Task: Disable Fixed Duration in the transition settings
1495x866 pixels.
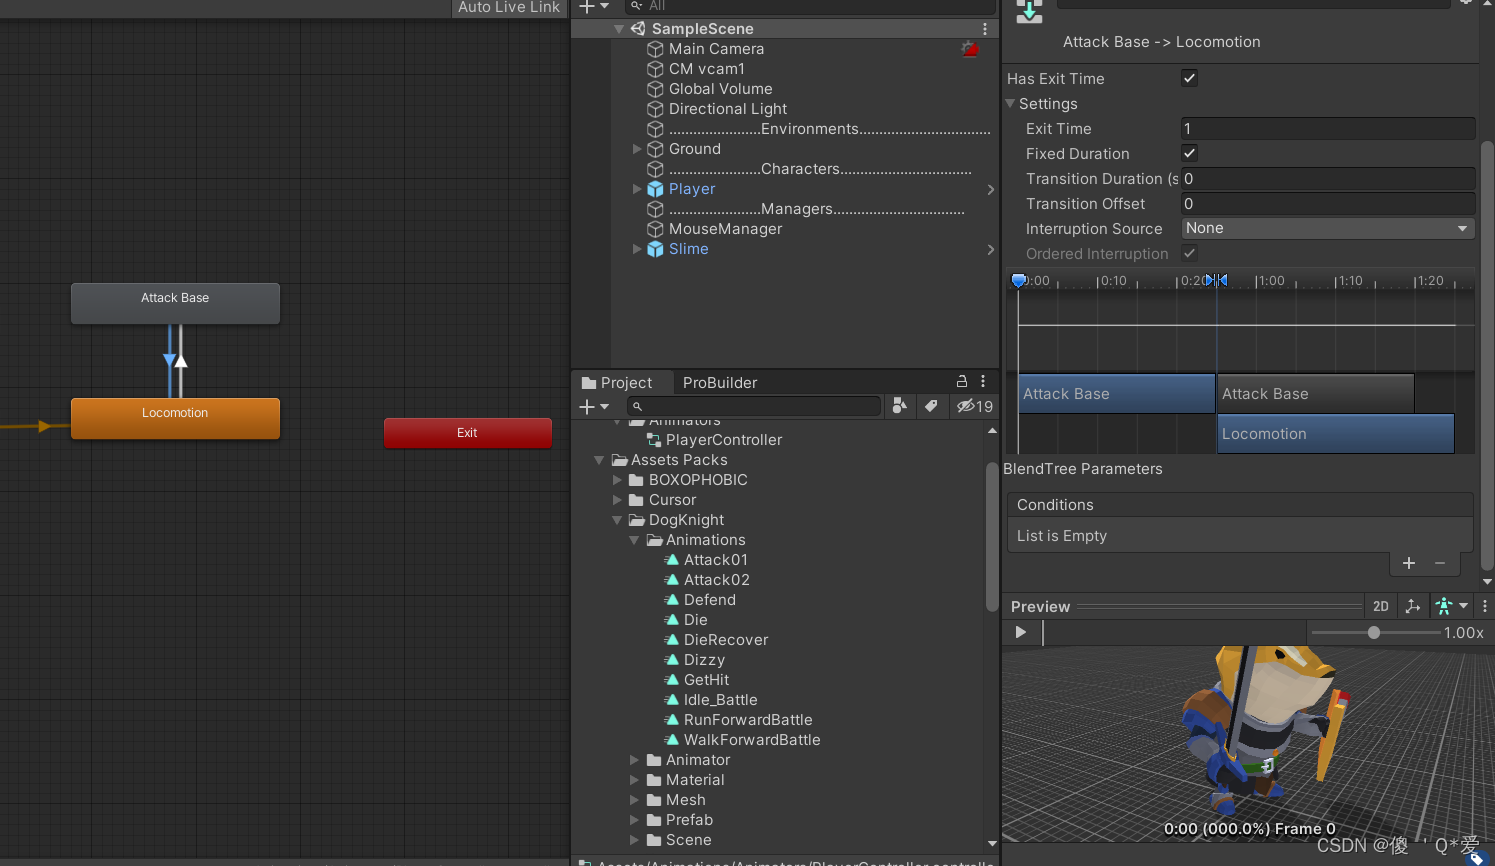Action: pos(1188,153)
